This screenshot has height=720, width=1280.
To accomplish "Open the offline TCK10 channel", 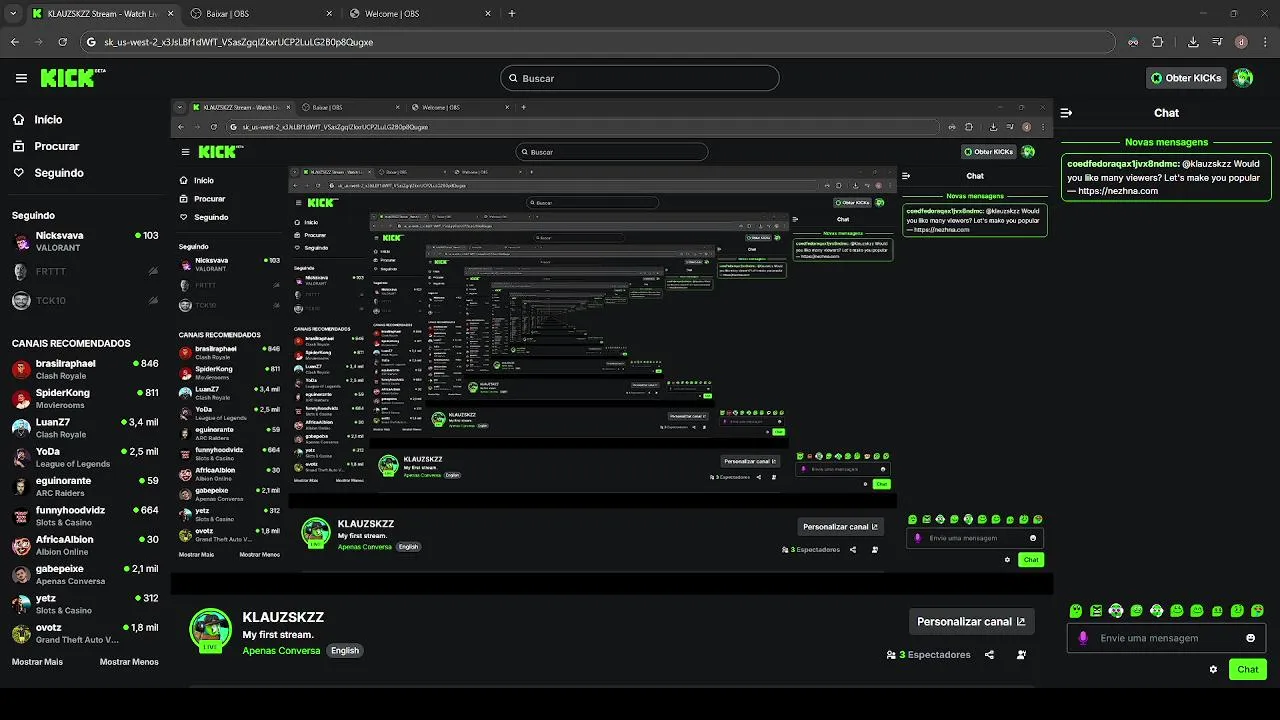I will click(85, 300).
